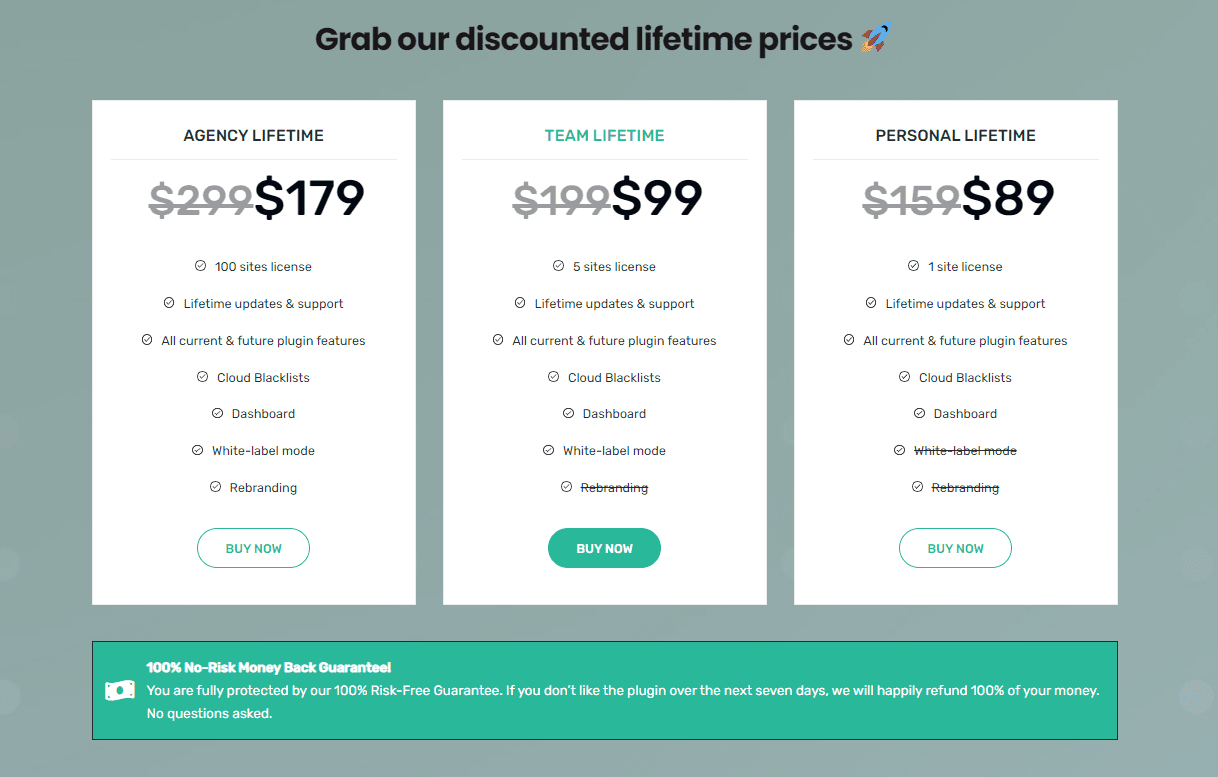The height and width of the screenshot is (777, 1218).
Task: Click the check icon next to Agency Rebranding
Action: [x=216, y=487]
